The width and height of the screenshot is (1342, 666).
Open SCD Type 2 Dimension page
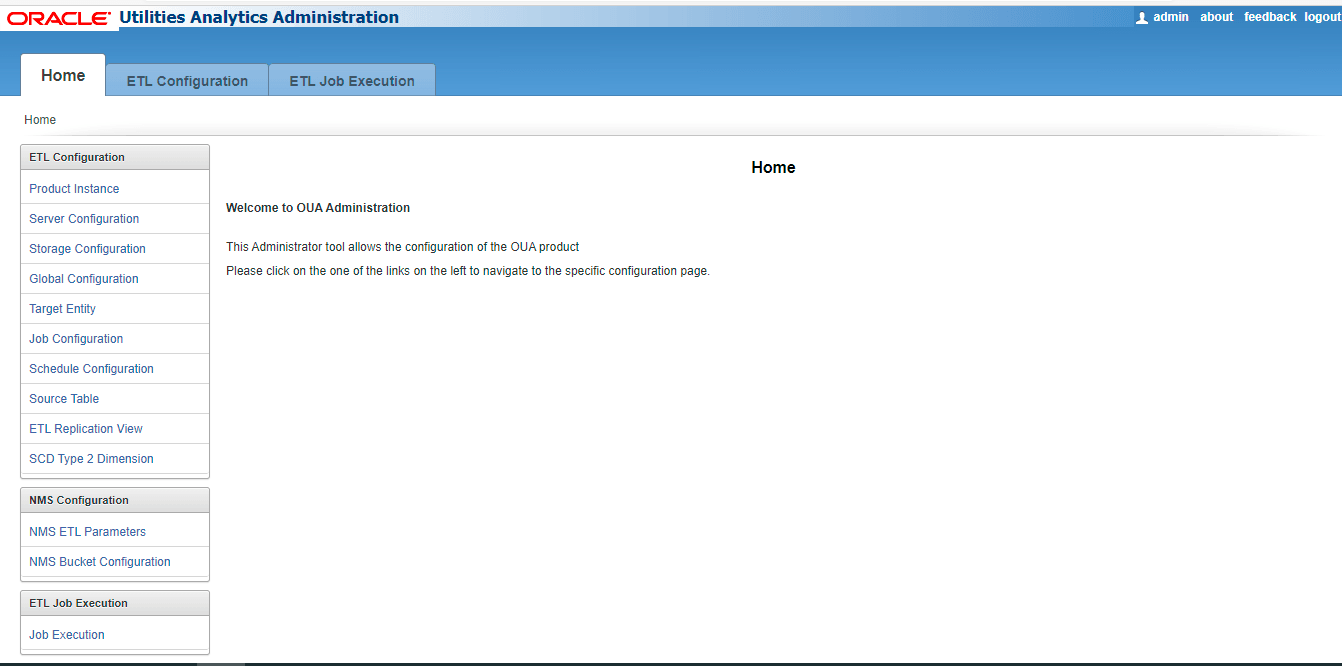pyautogui.click(x=91, y=458)
